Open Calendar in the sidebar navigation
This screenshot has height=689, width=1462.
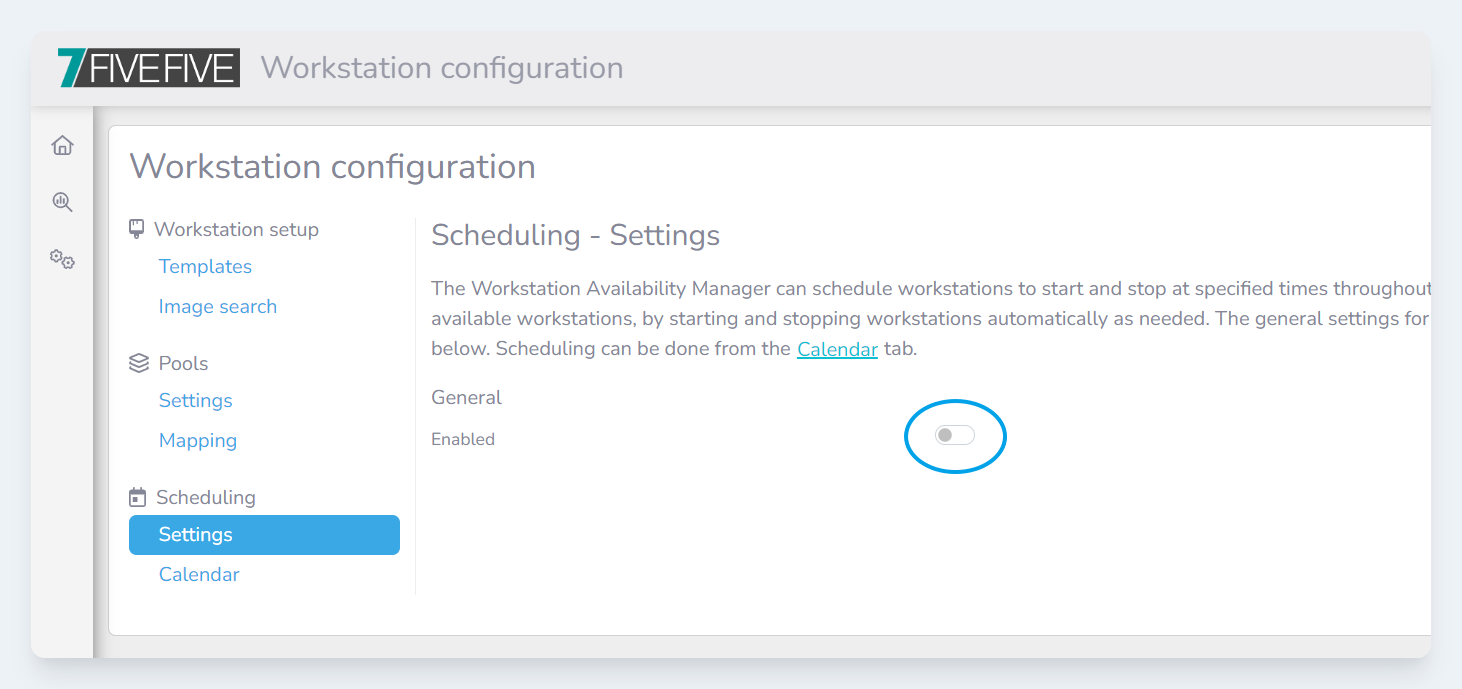click(x=199, y=574)
